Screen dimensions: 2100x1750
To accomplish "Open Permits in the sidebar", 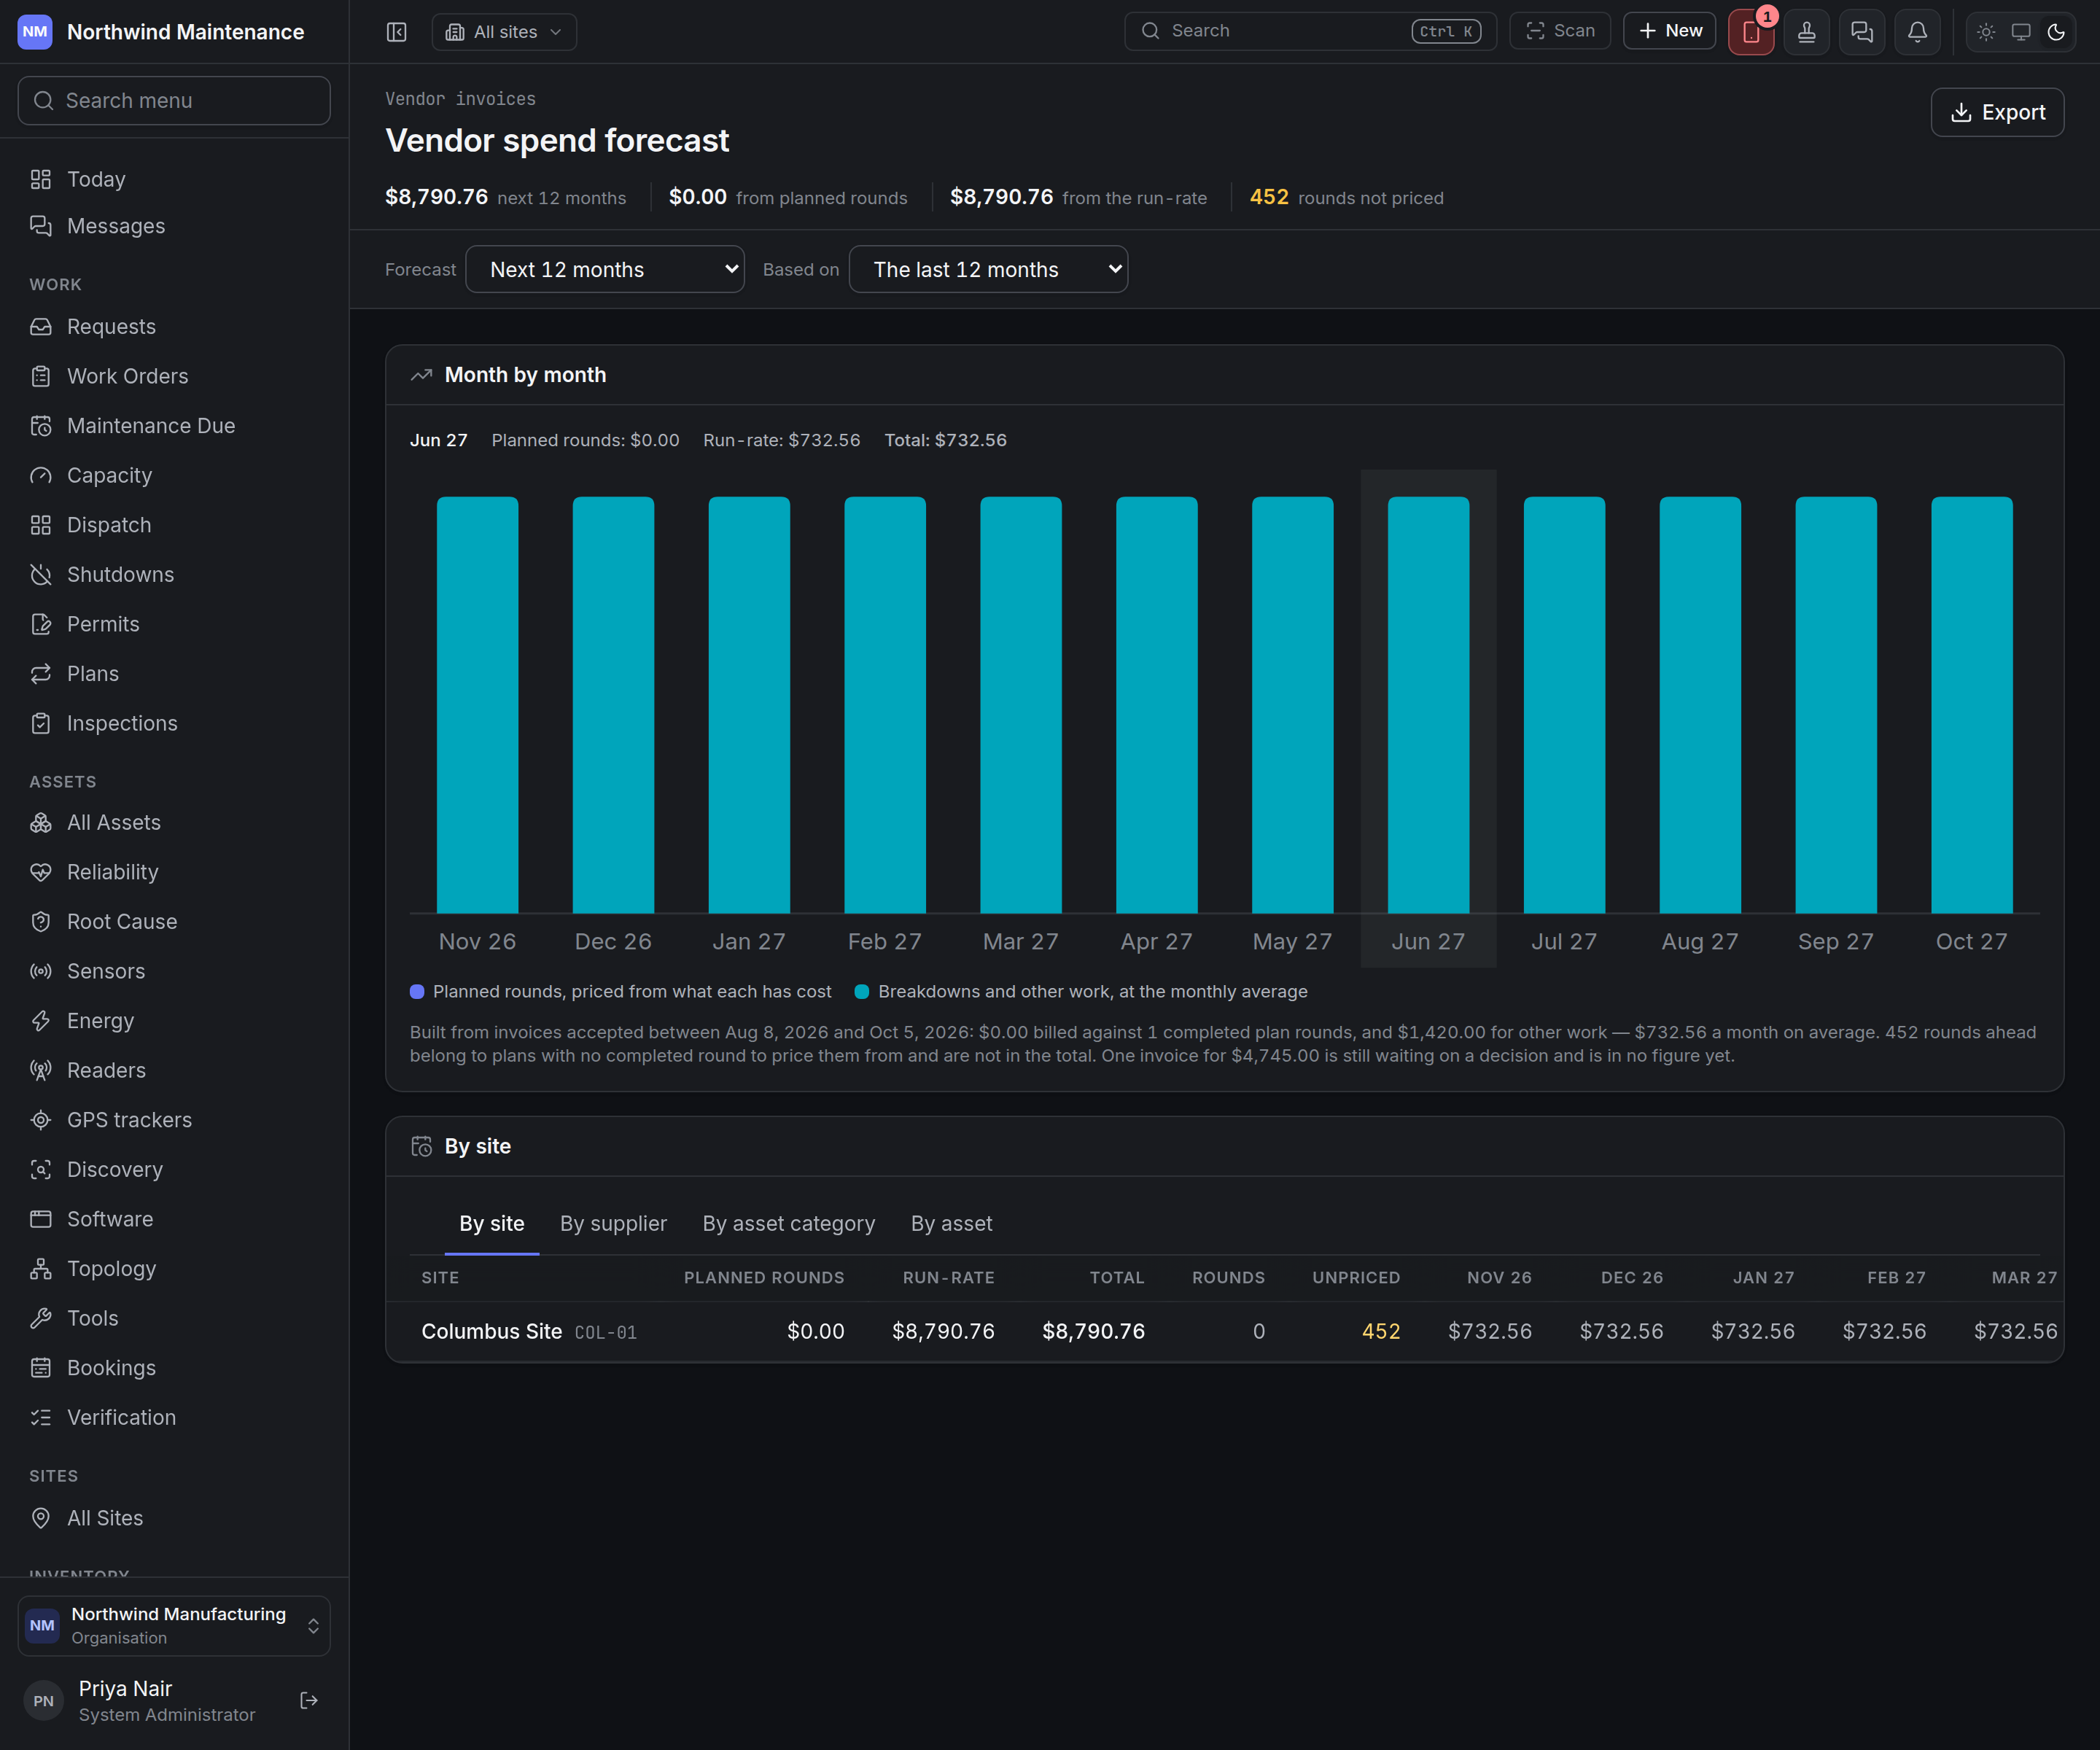I will coord(174,624).
